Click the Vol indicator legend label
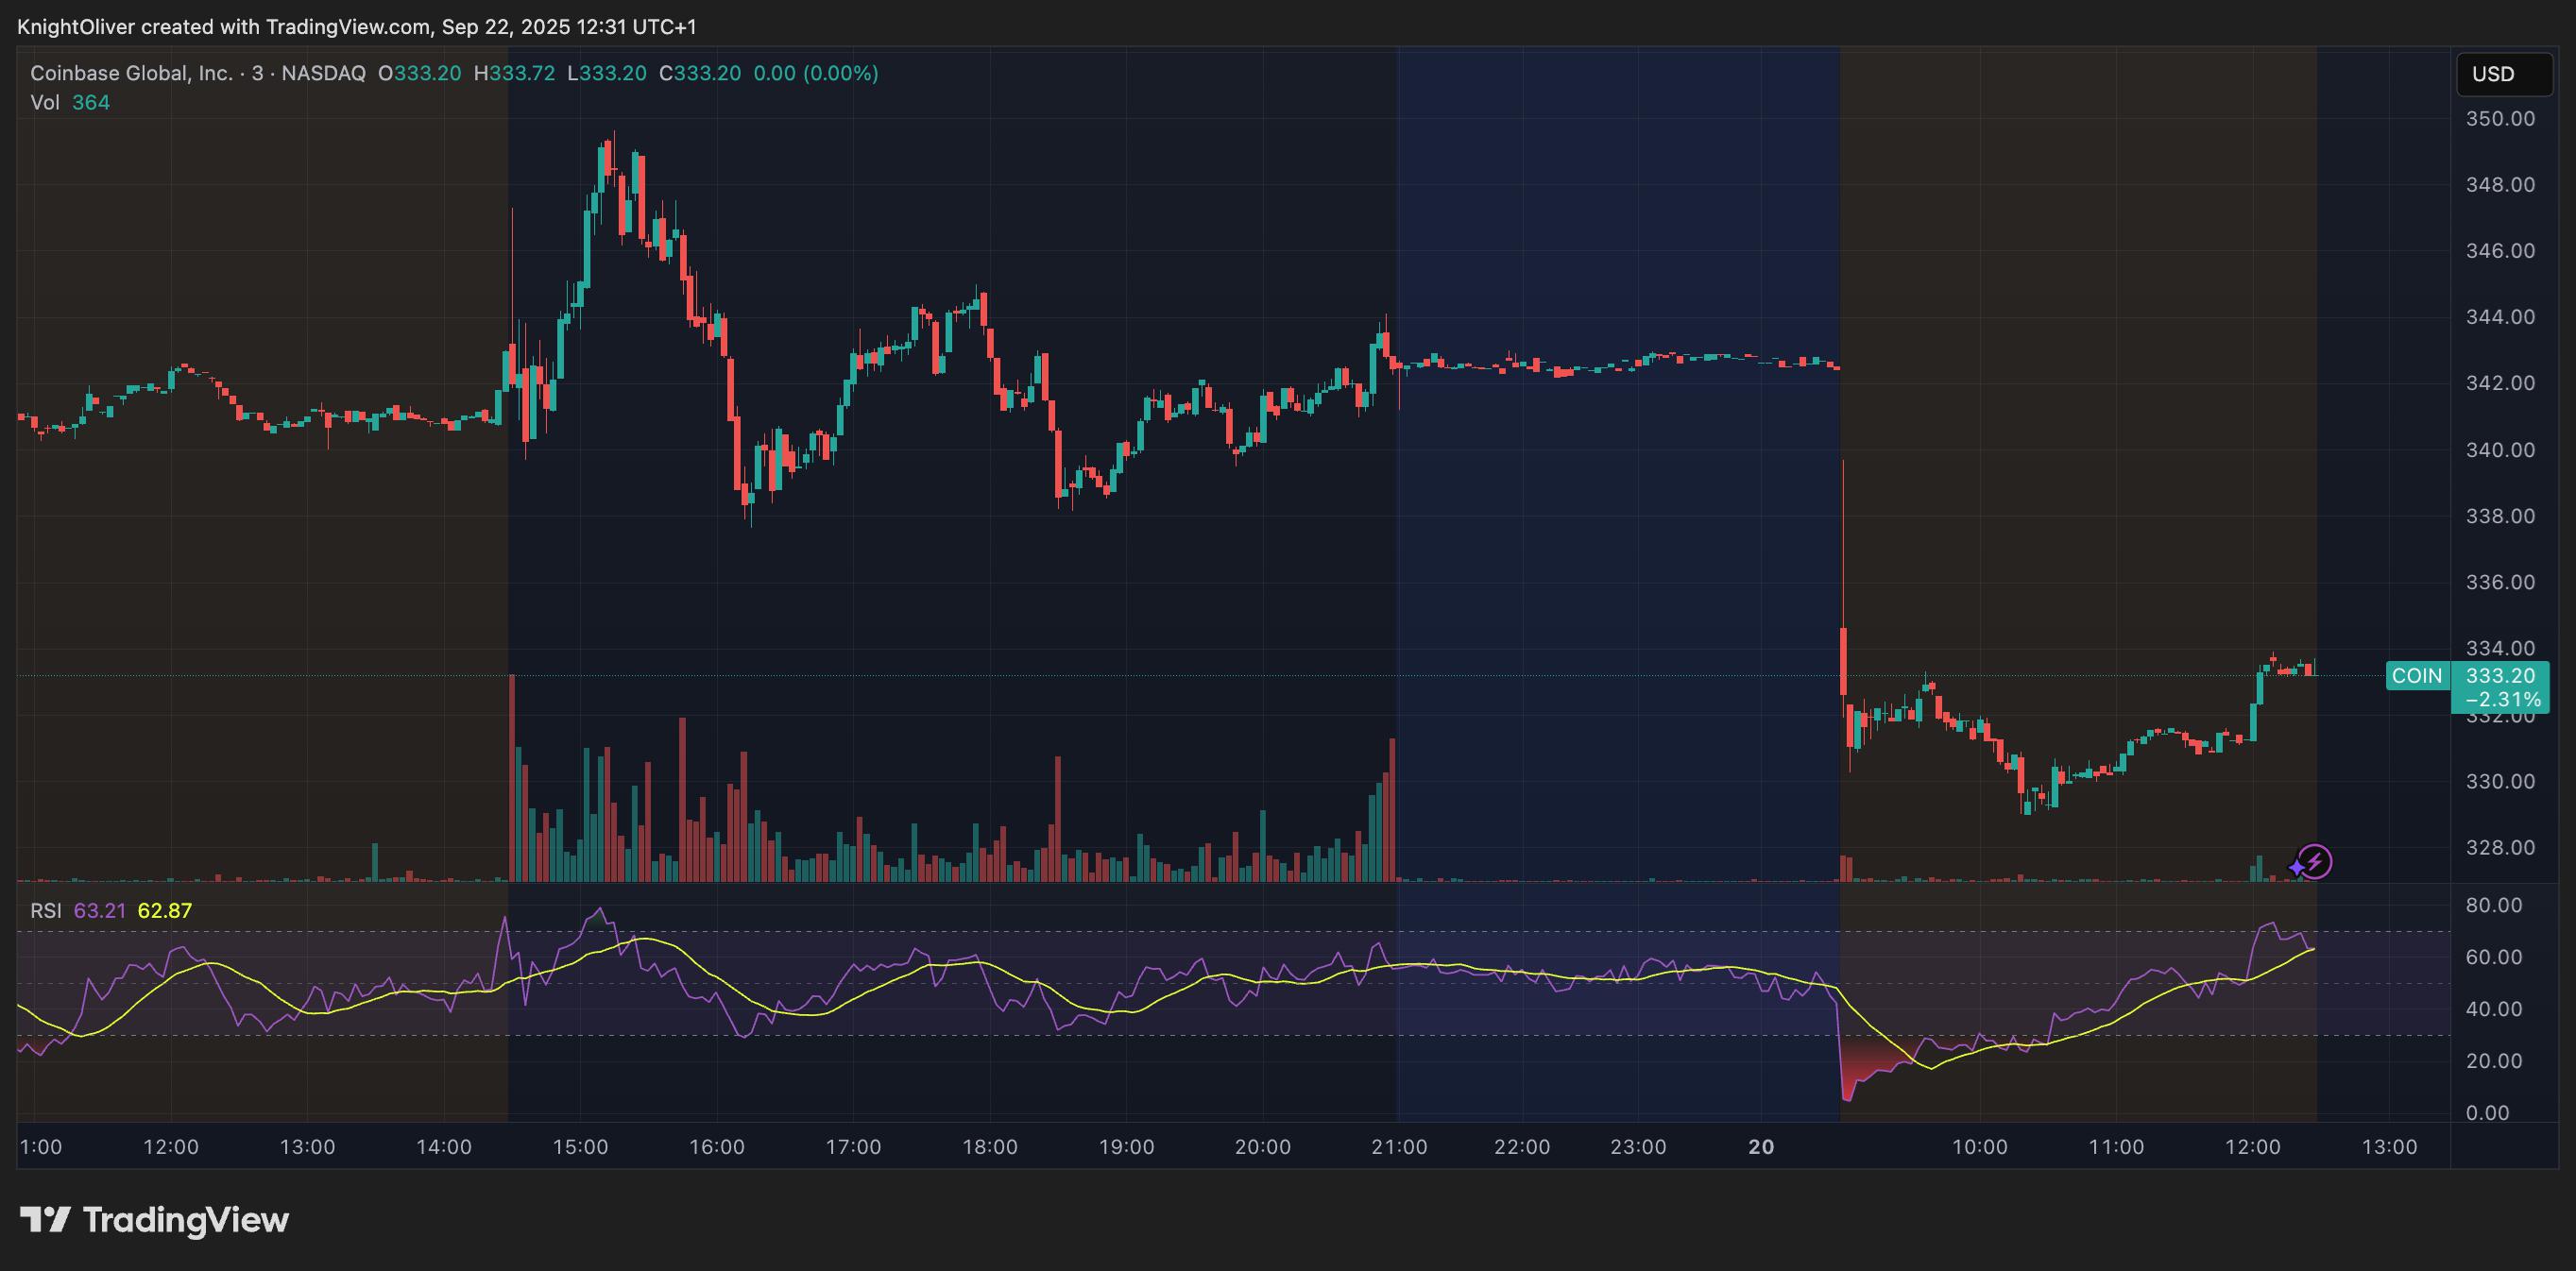 [x=43, y=101]
